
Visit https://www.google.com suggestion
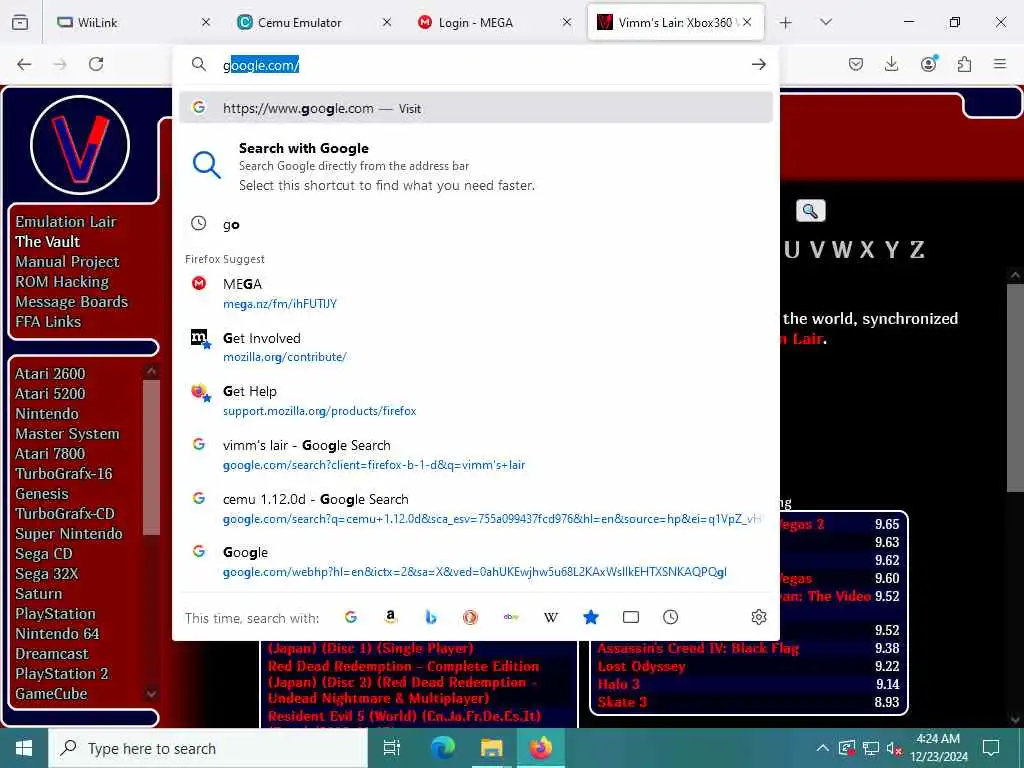point(475,108)
